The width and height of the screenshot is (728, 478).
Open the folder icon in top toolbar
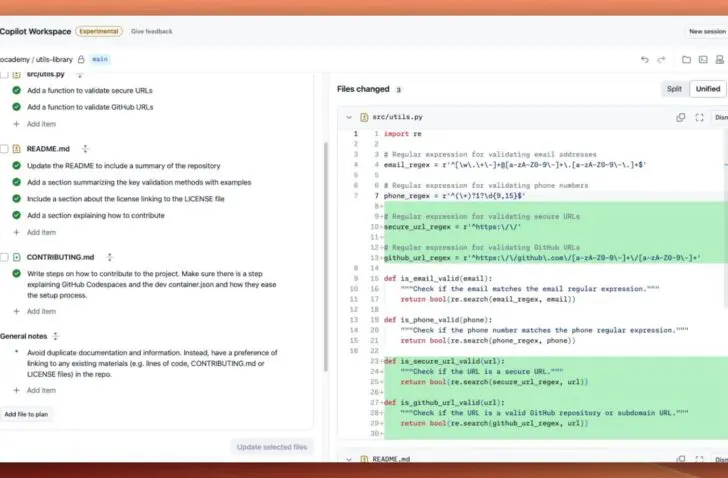tap(686, 59)
